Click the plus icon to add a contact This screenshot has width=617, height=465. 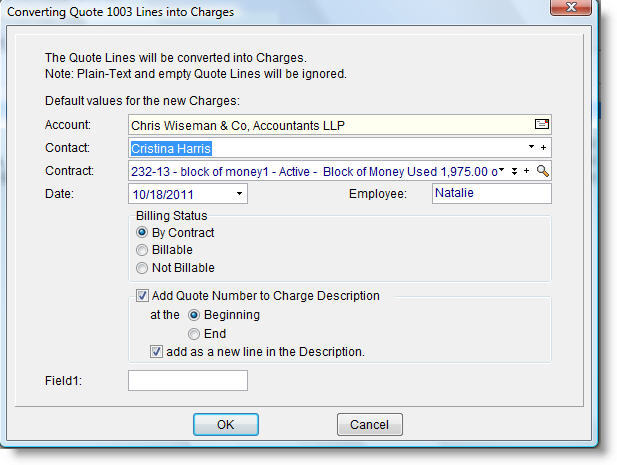(544, 148)
